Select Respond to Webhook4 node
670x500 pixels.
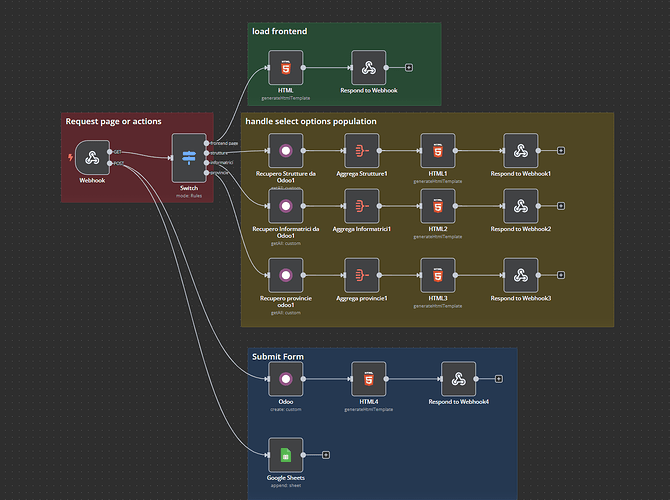coord(458,379)
